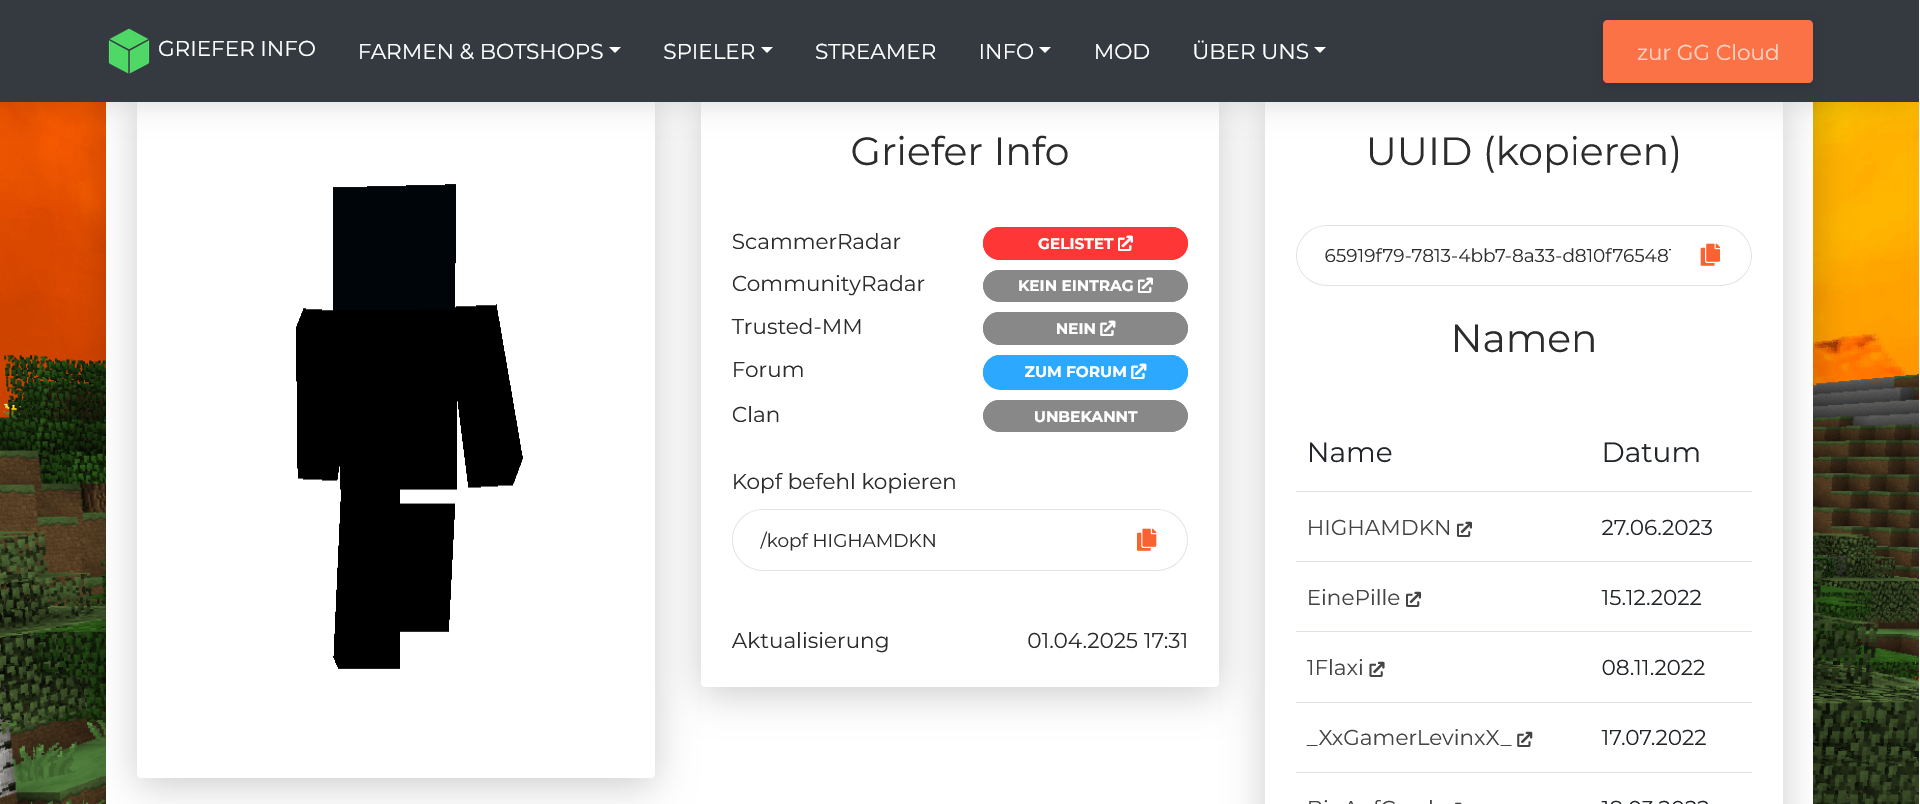Open the ZUM FORUM link
Viewport: 1920px width, 804px height.
(1085, 372)
